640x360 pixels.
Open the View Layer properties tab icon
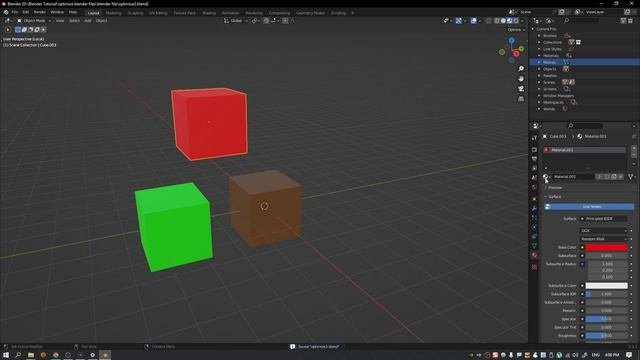(x=534, y=169)
